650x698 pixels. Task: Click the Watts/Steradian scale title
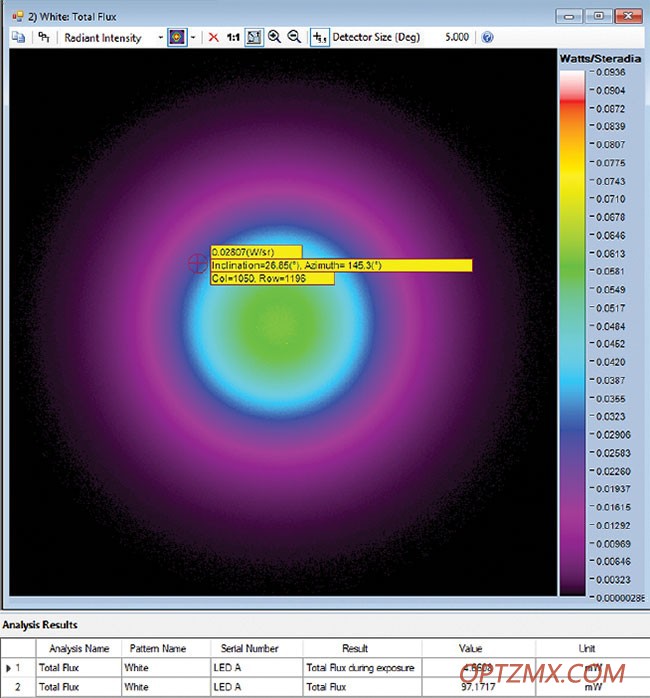pyautogui.click(x=600, y=59)
